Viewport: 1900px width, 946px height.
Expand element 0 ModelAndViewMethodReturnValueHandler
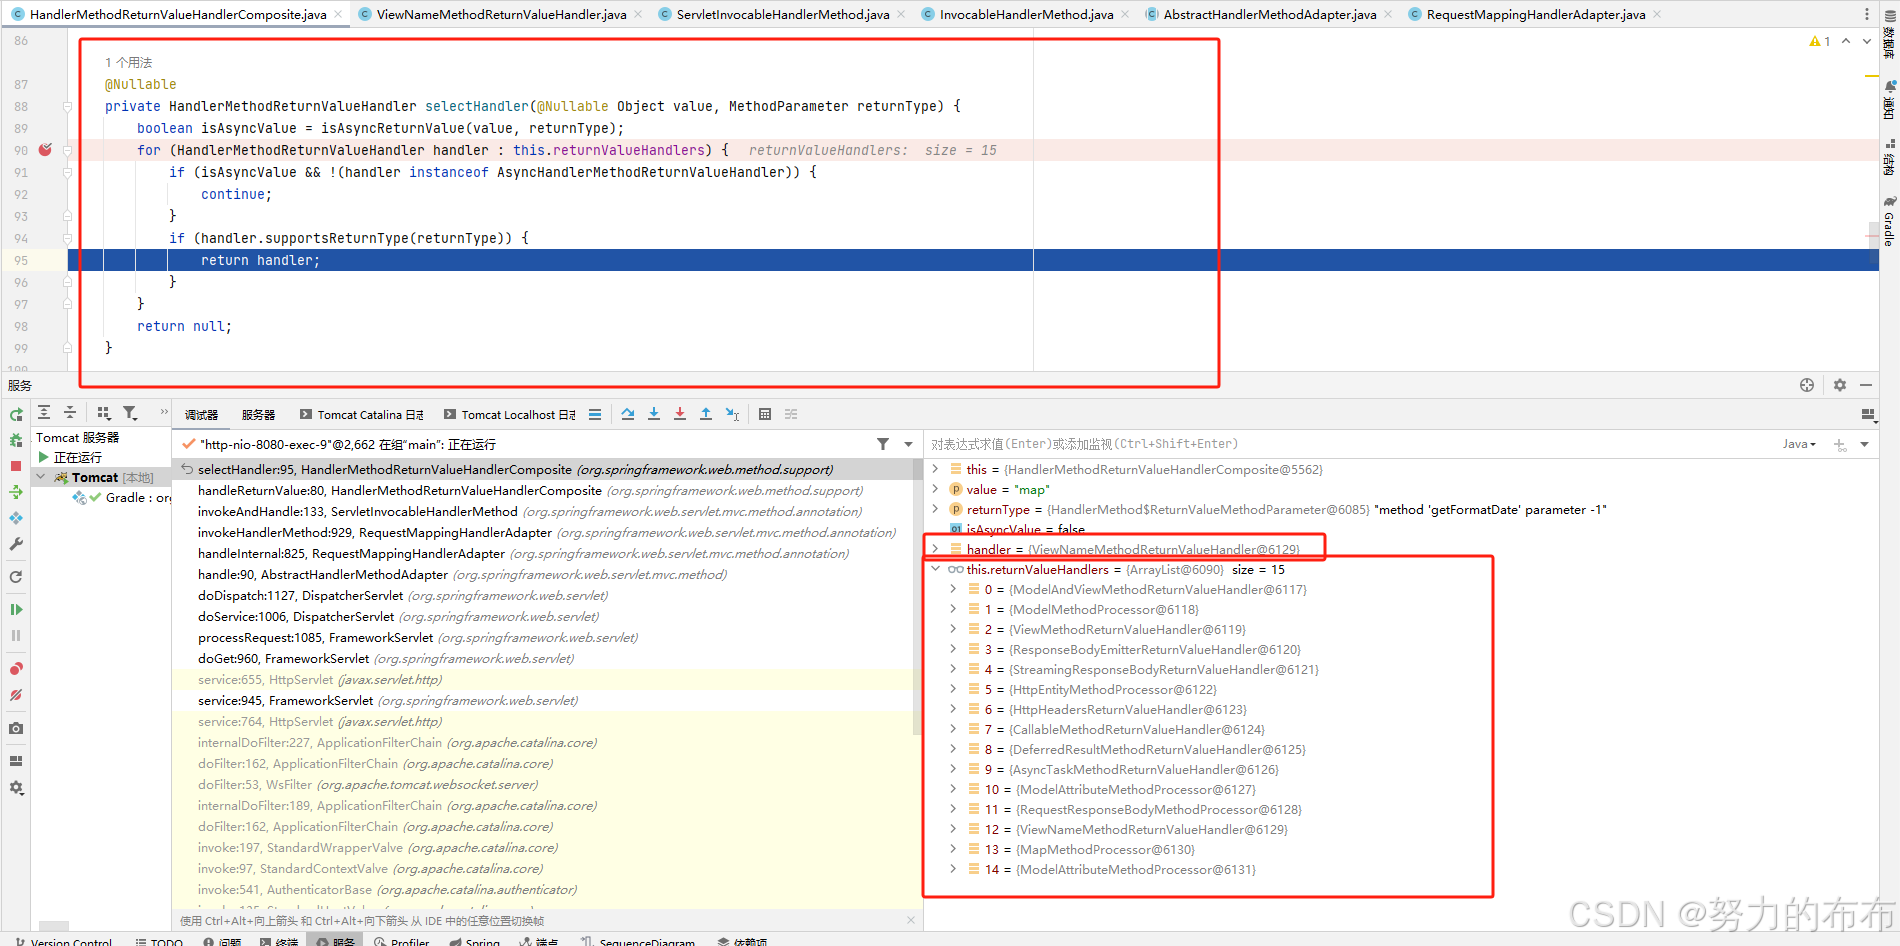pos(953,589)
